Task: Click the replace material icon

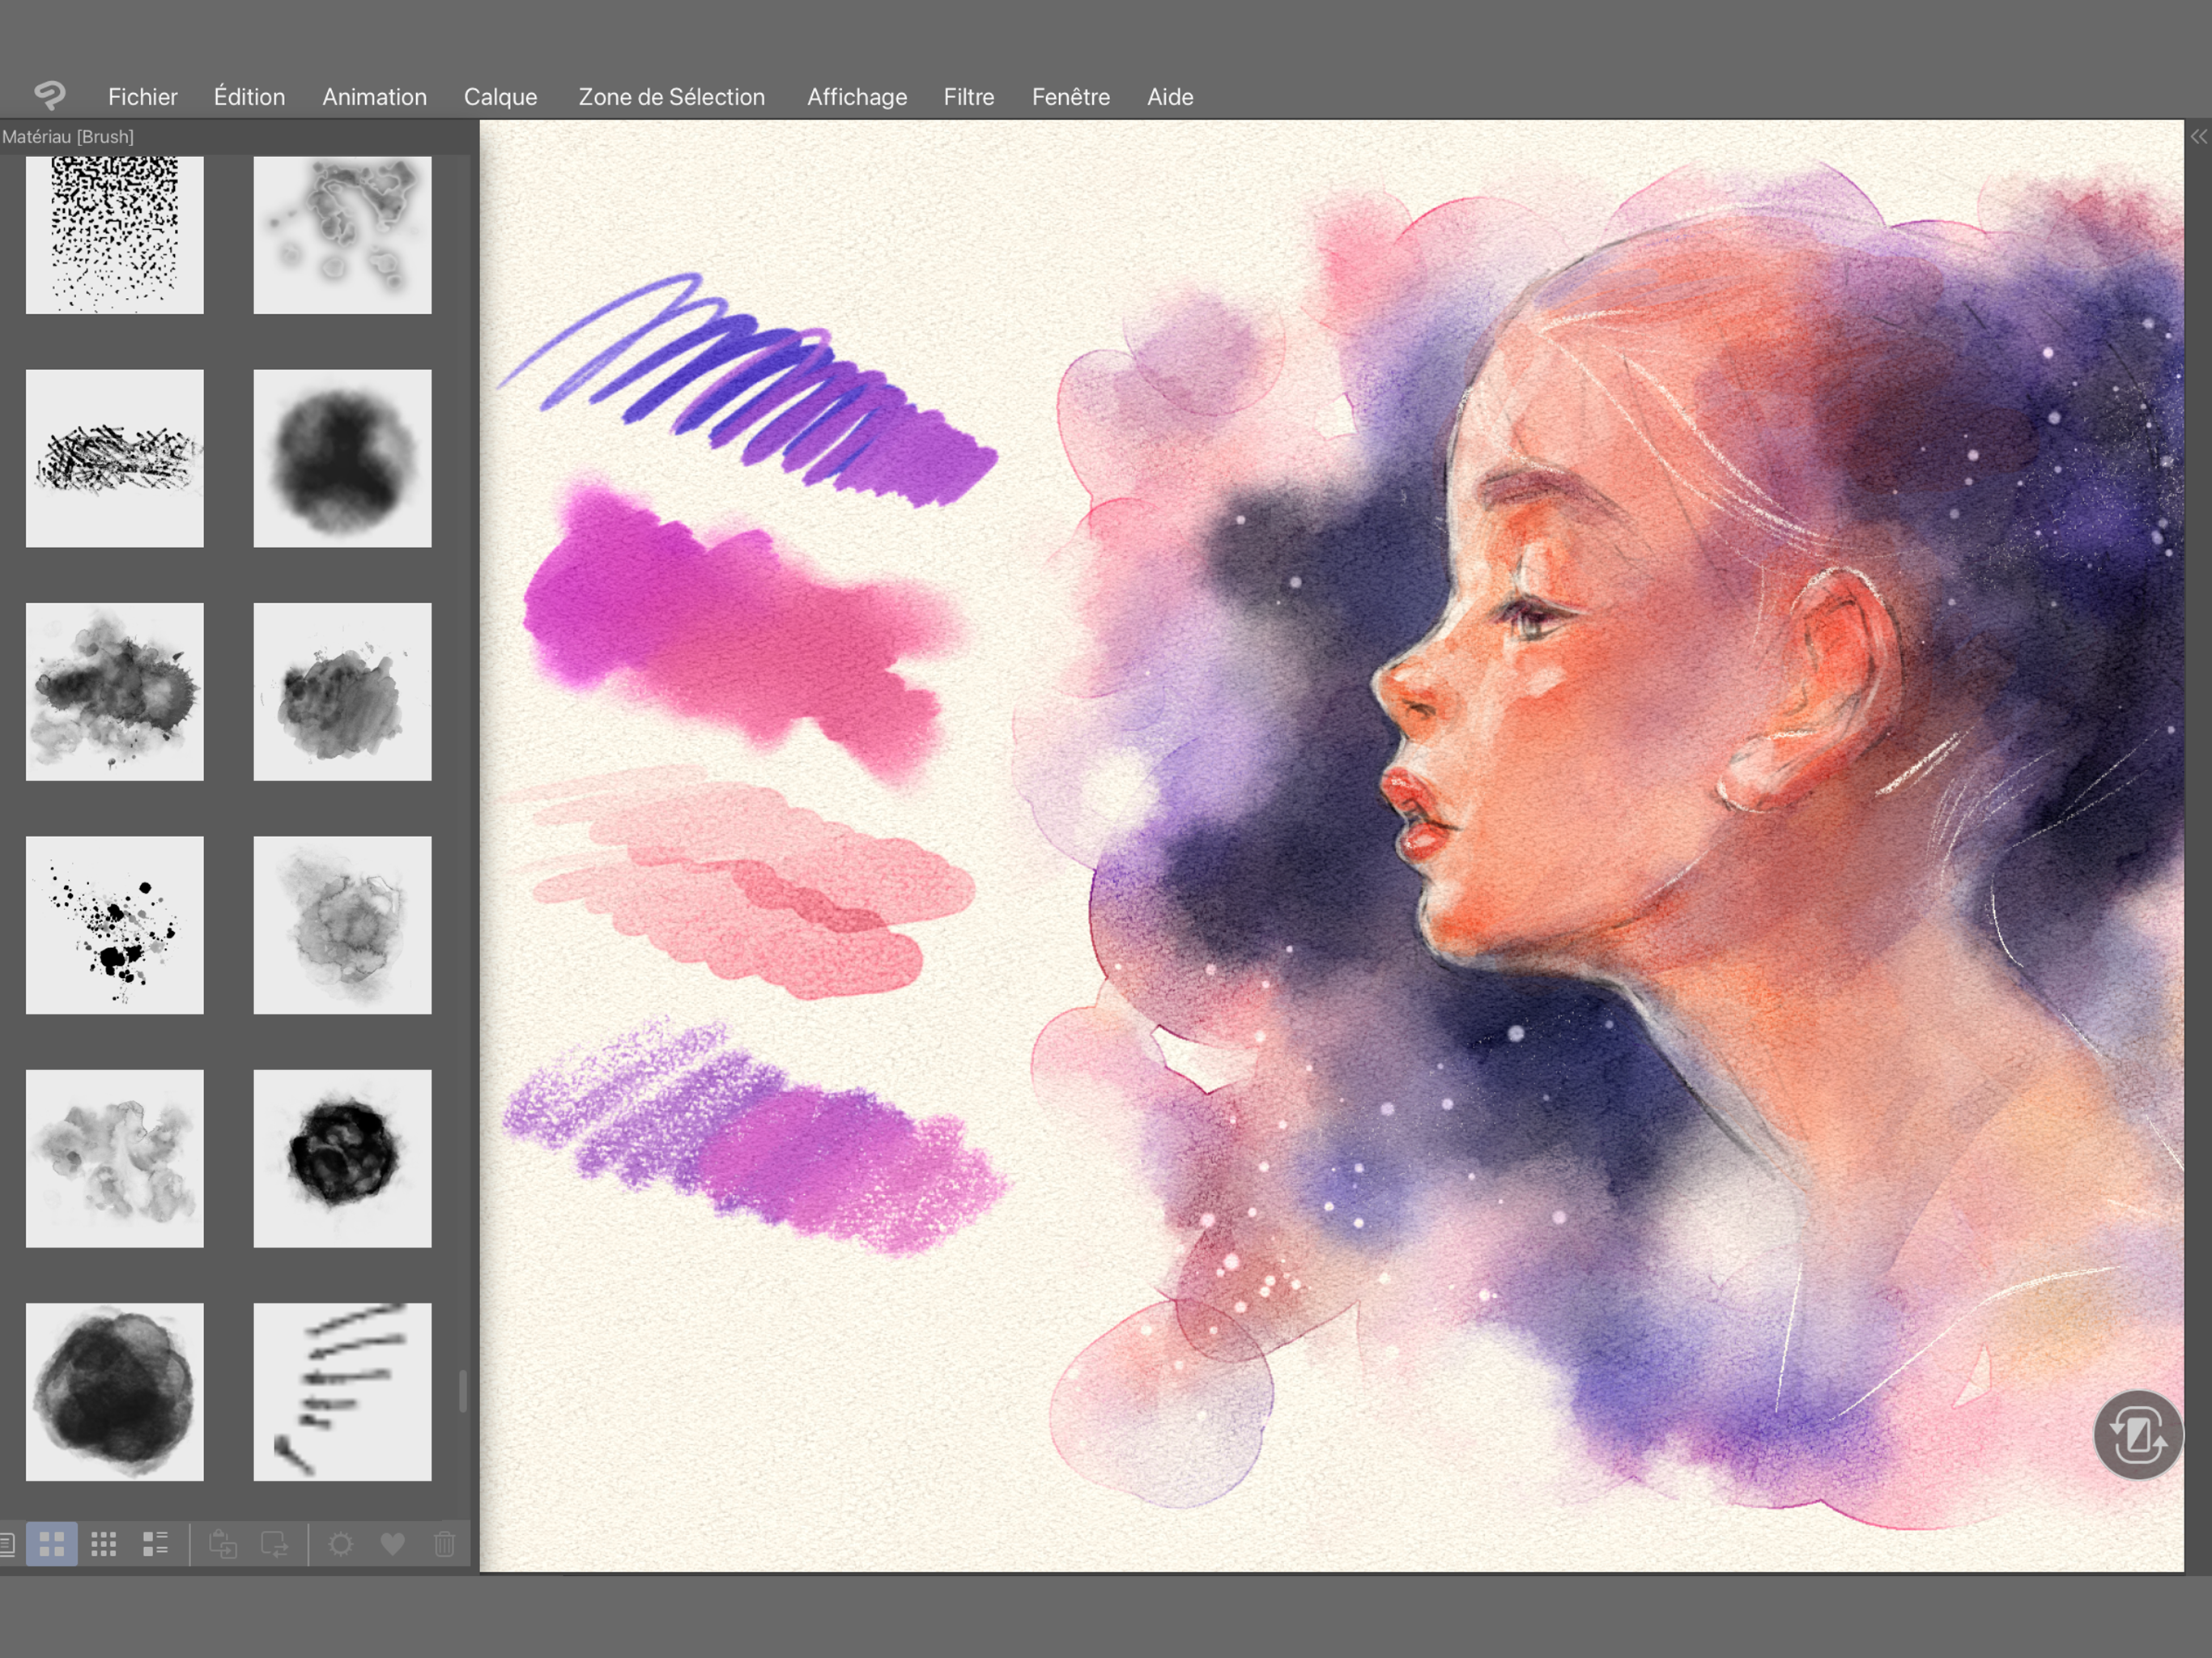Action: 275,1544
